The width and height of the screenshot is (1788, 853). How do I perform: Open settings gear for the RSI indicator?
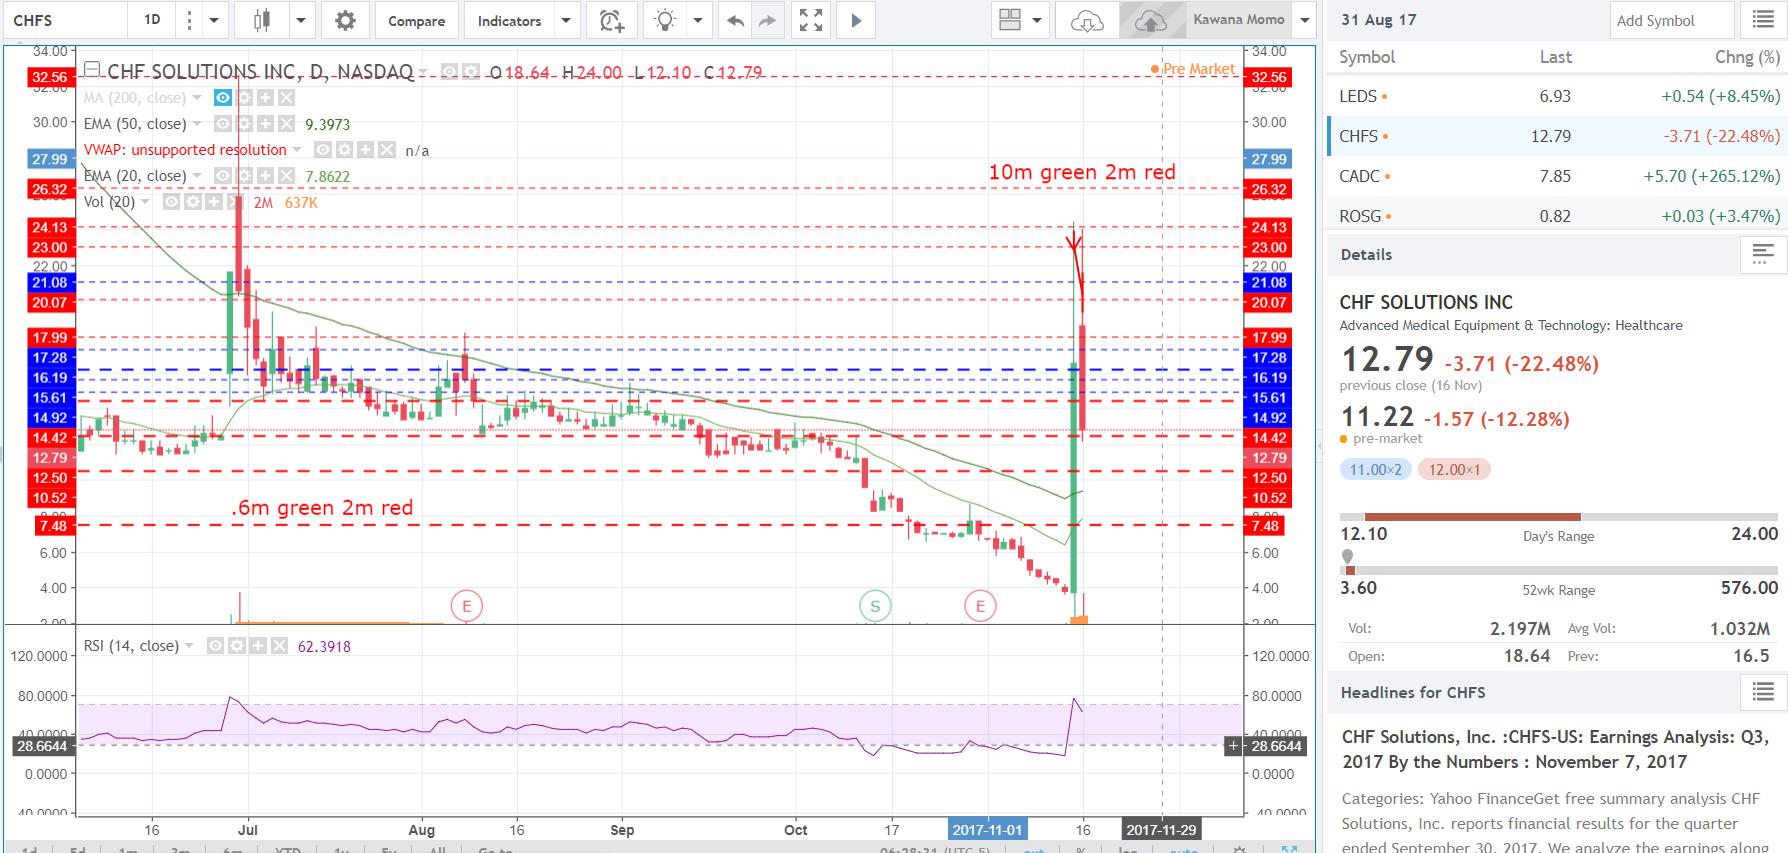237,646
